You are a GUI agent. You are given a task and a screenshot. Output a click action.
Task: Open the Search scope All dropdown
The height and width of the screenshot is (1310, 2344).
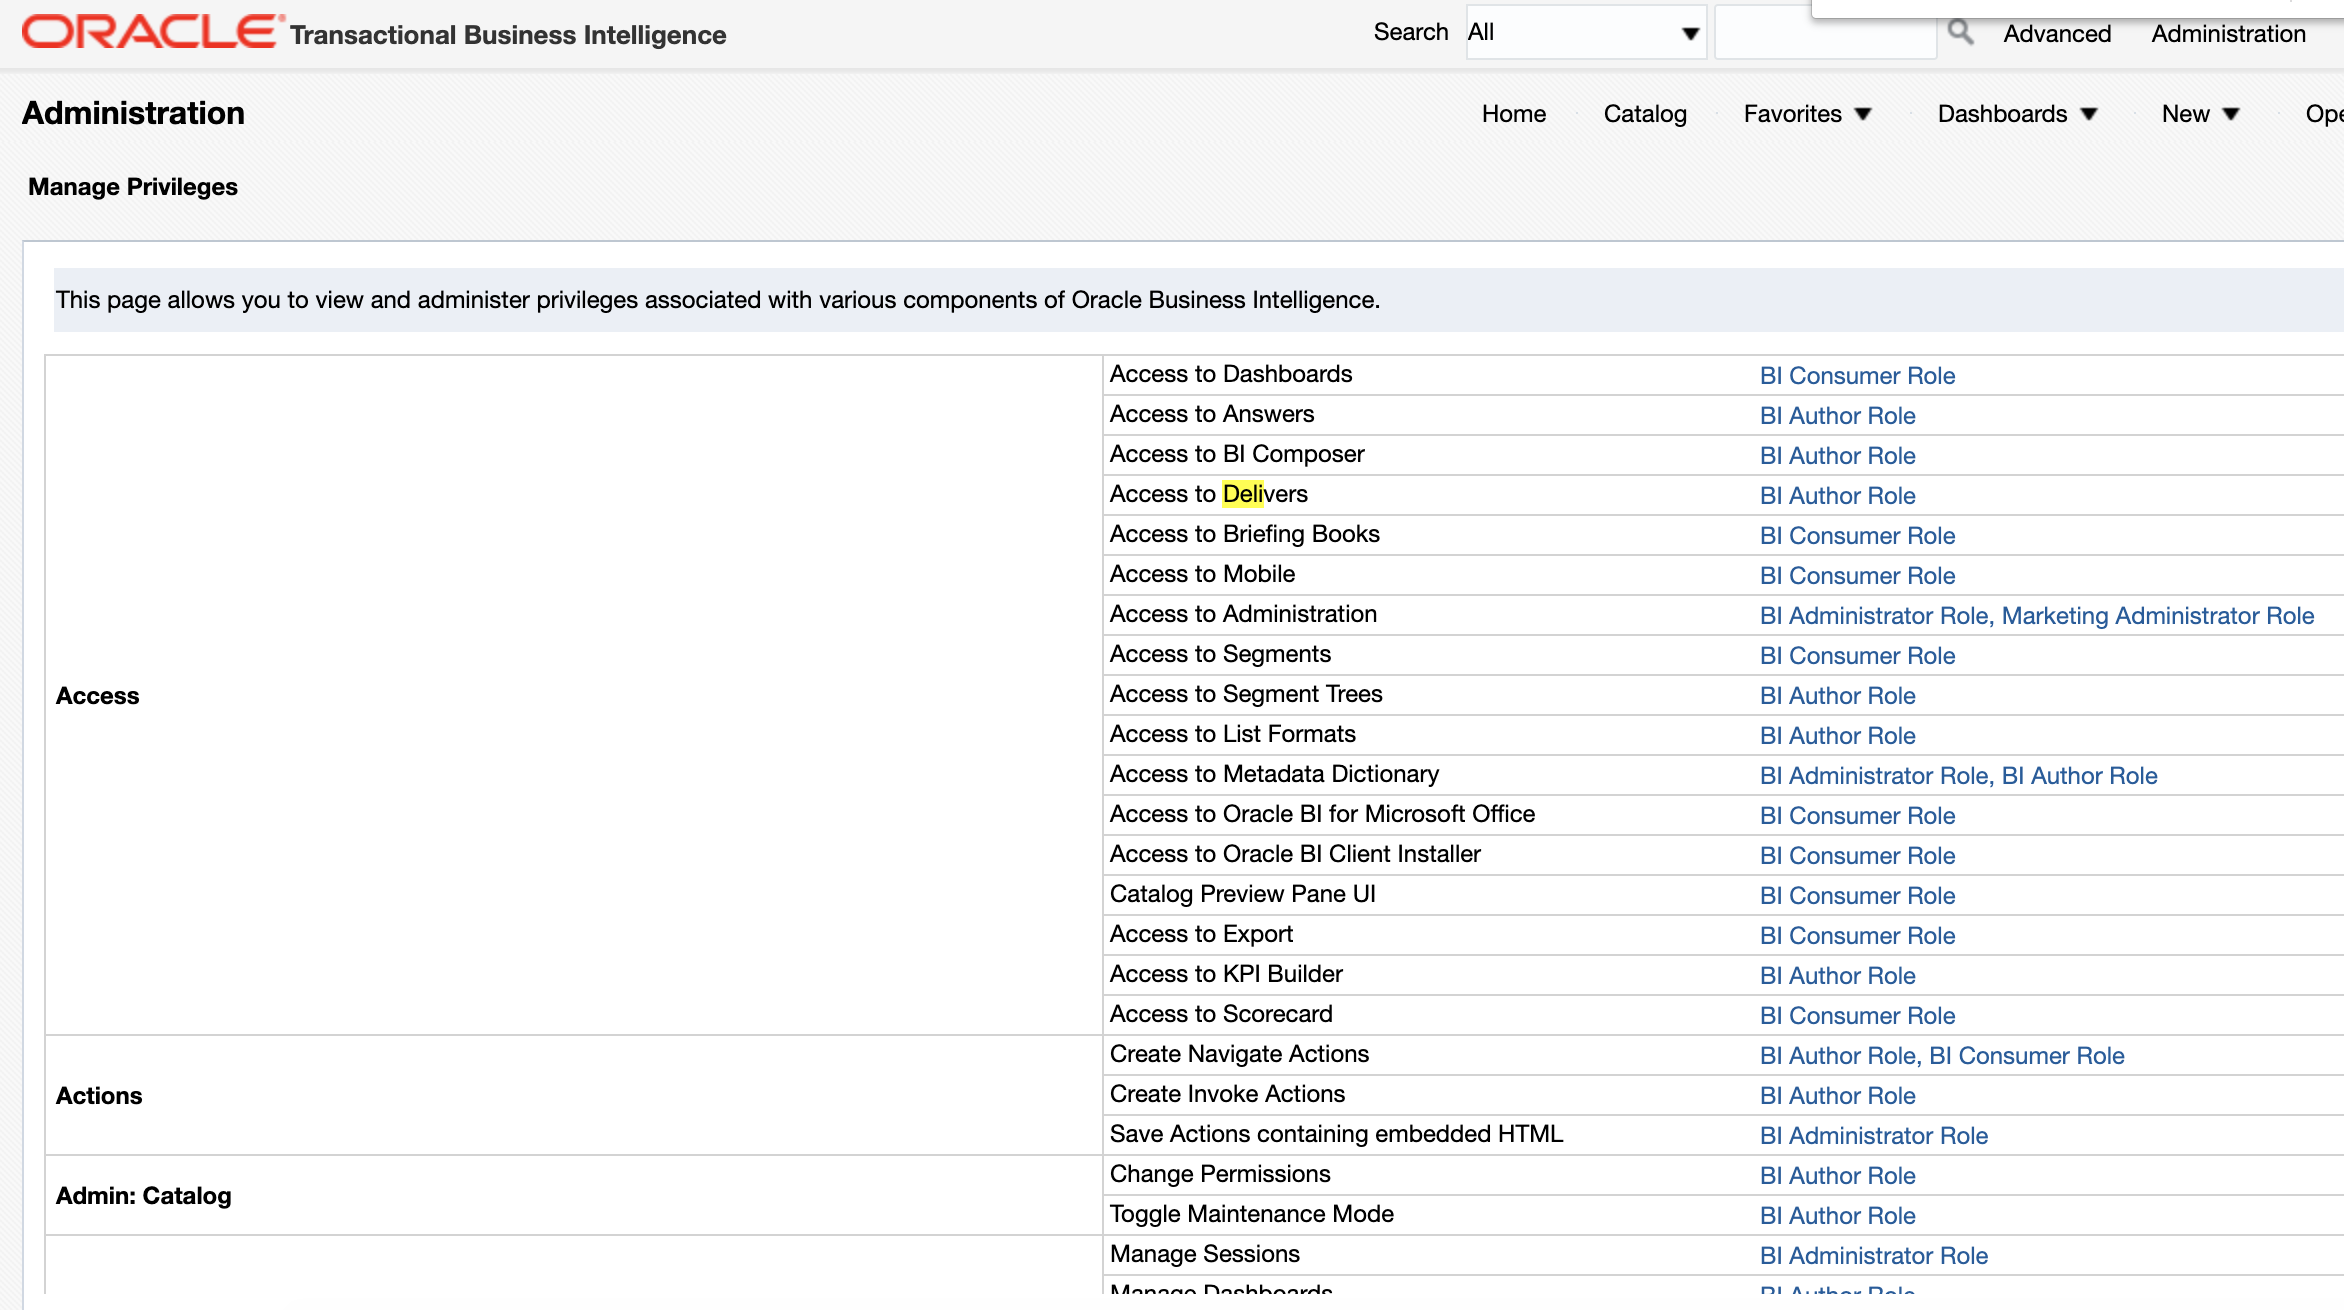point(1586,32)
